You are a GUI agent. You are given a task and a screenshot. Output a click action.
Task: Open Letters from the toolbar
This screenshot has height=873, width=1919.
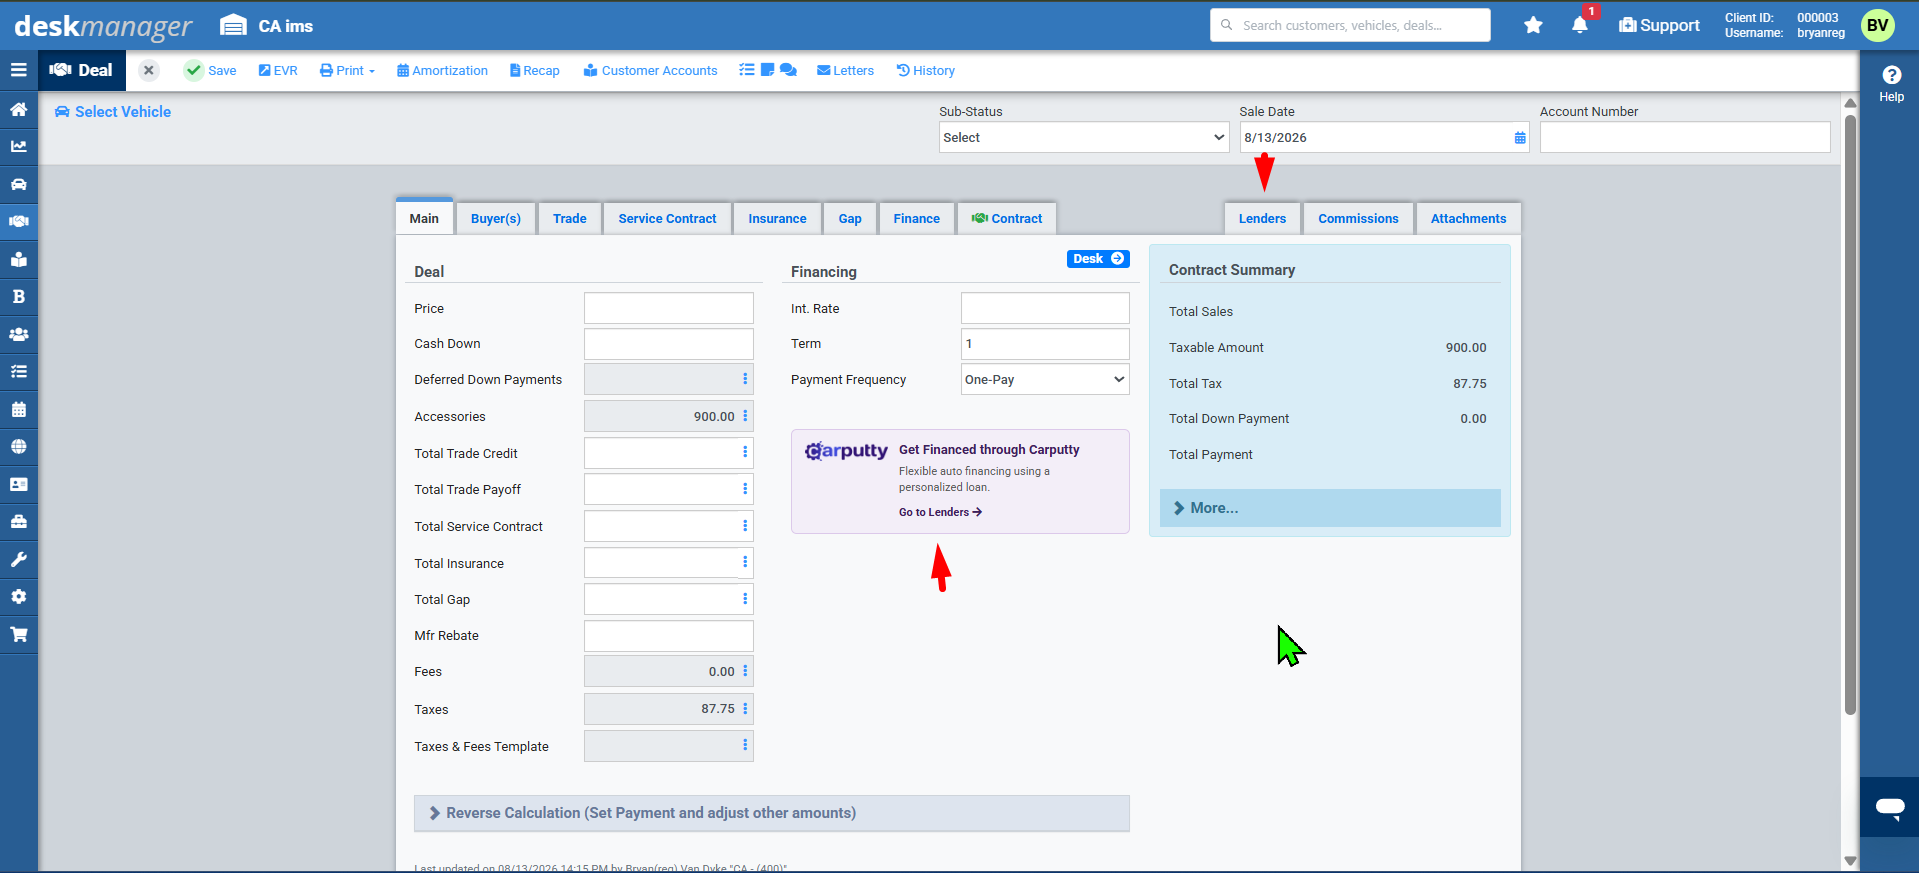[845, 70]
